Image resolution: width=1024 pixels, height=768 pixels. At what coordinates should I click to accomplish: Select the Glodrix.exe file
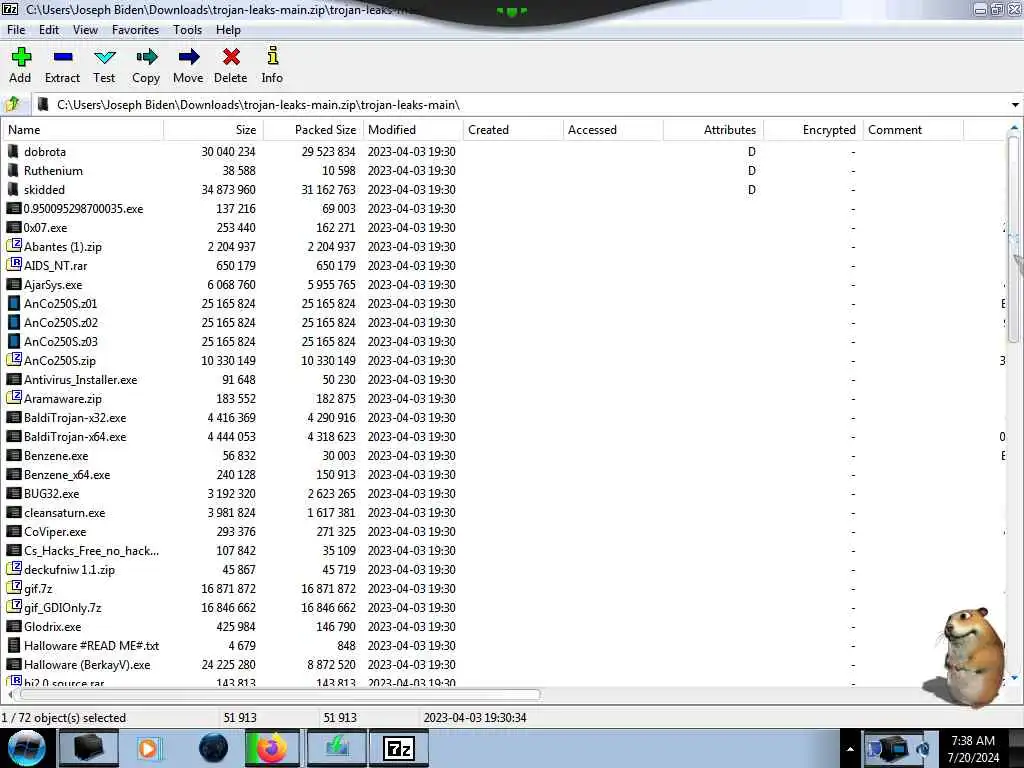click(53, 626)
